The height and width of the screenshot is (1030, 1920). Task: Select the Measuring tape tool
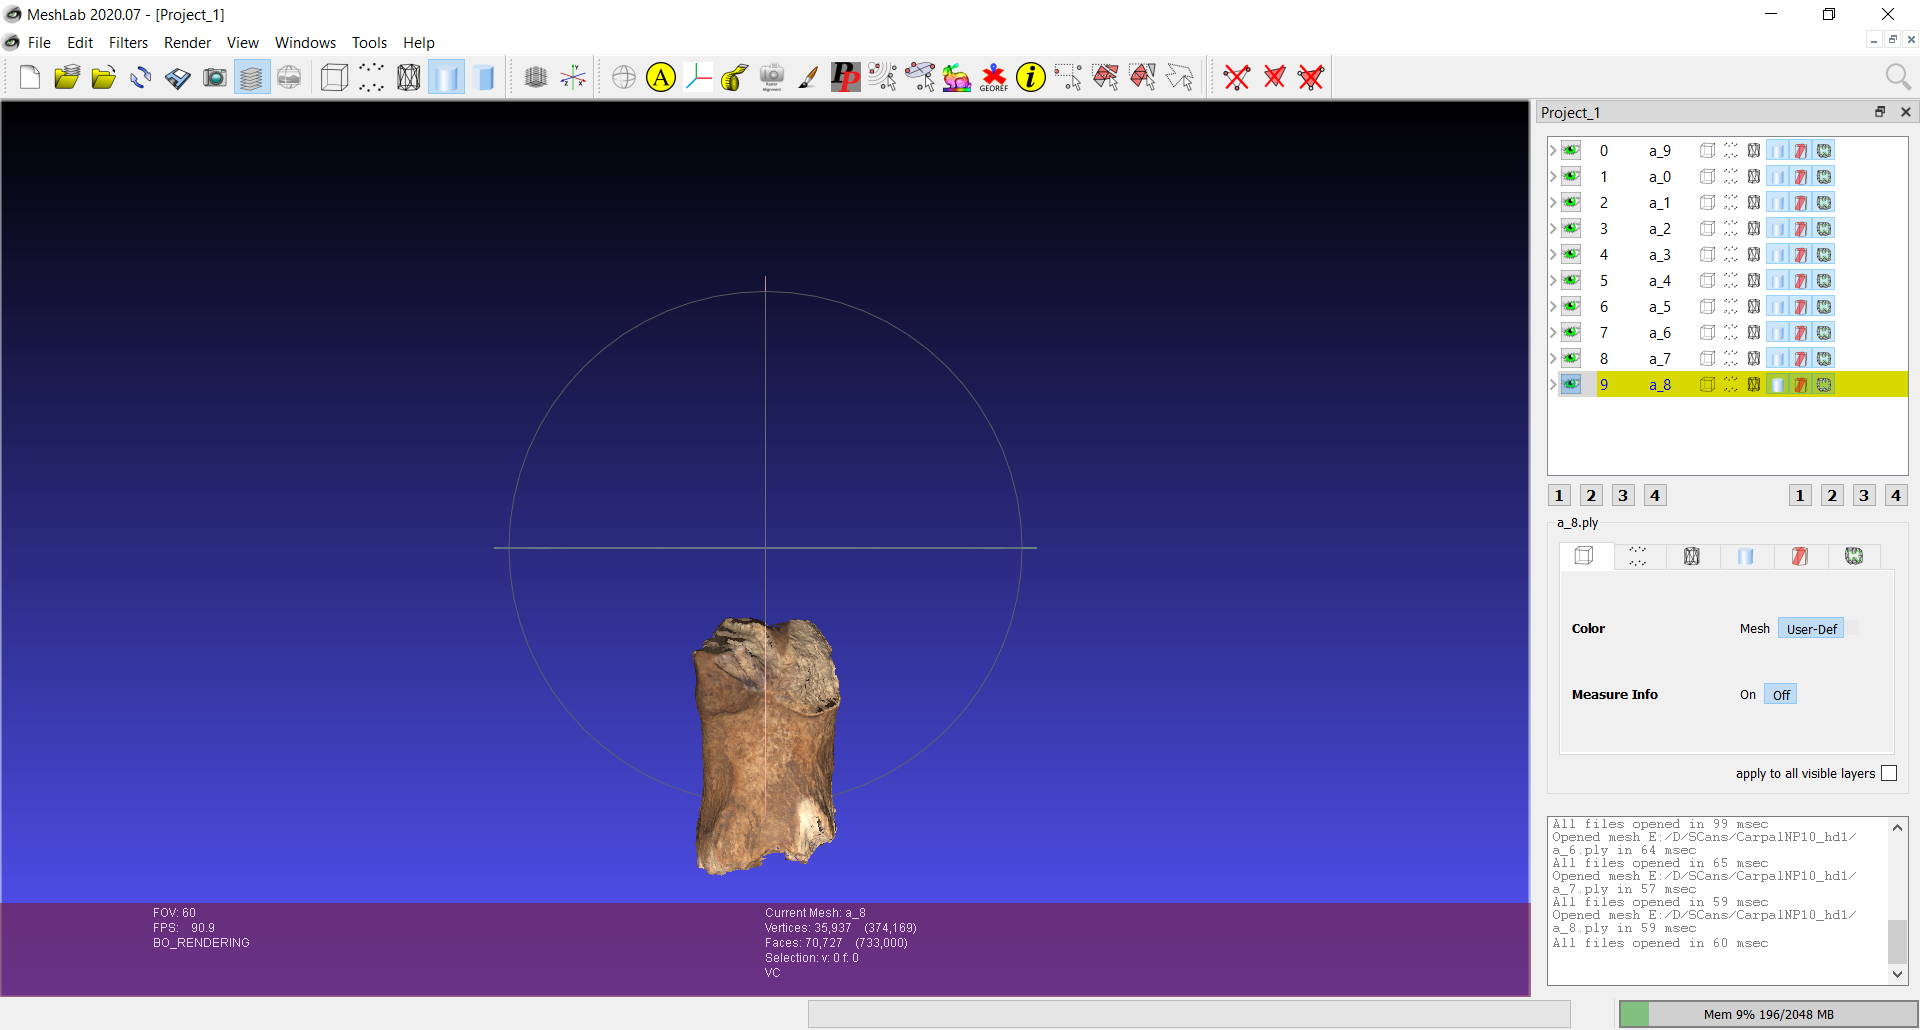tap(734, 77)
